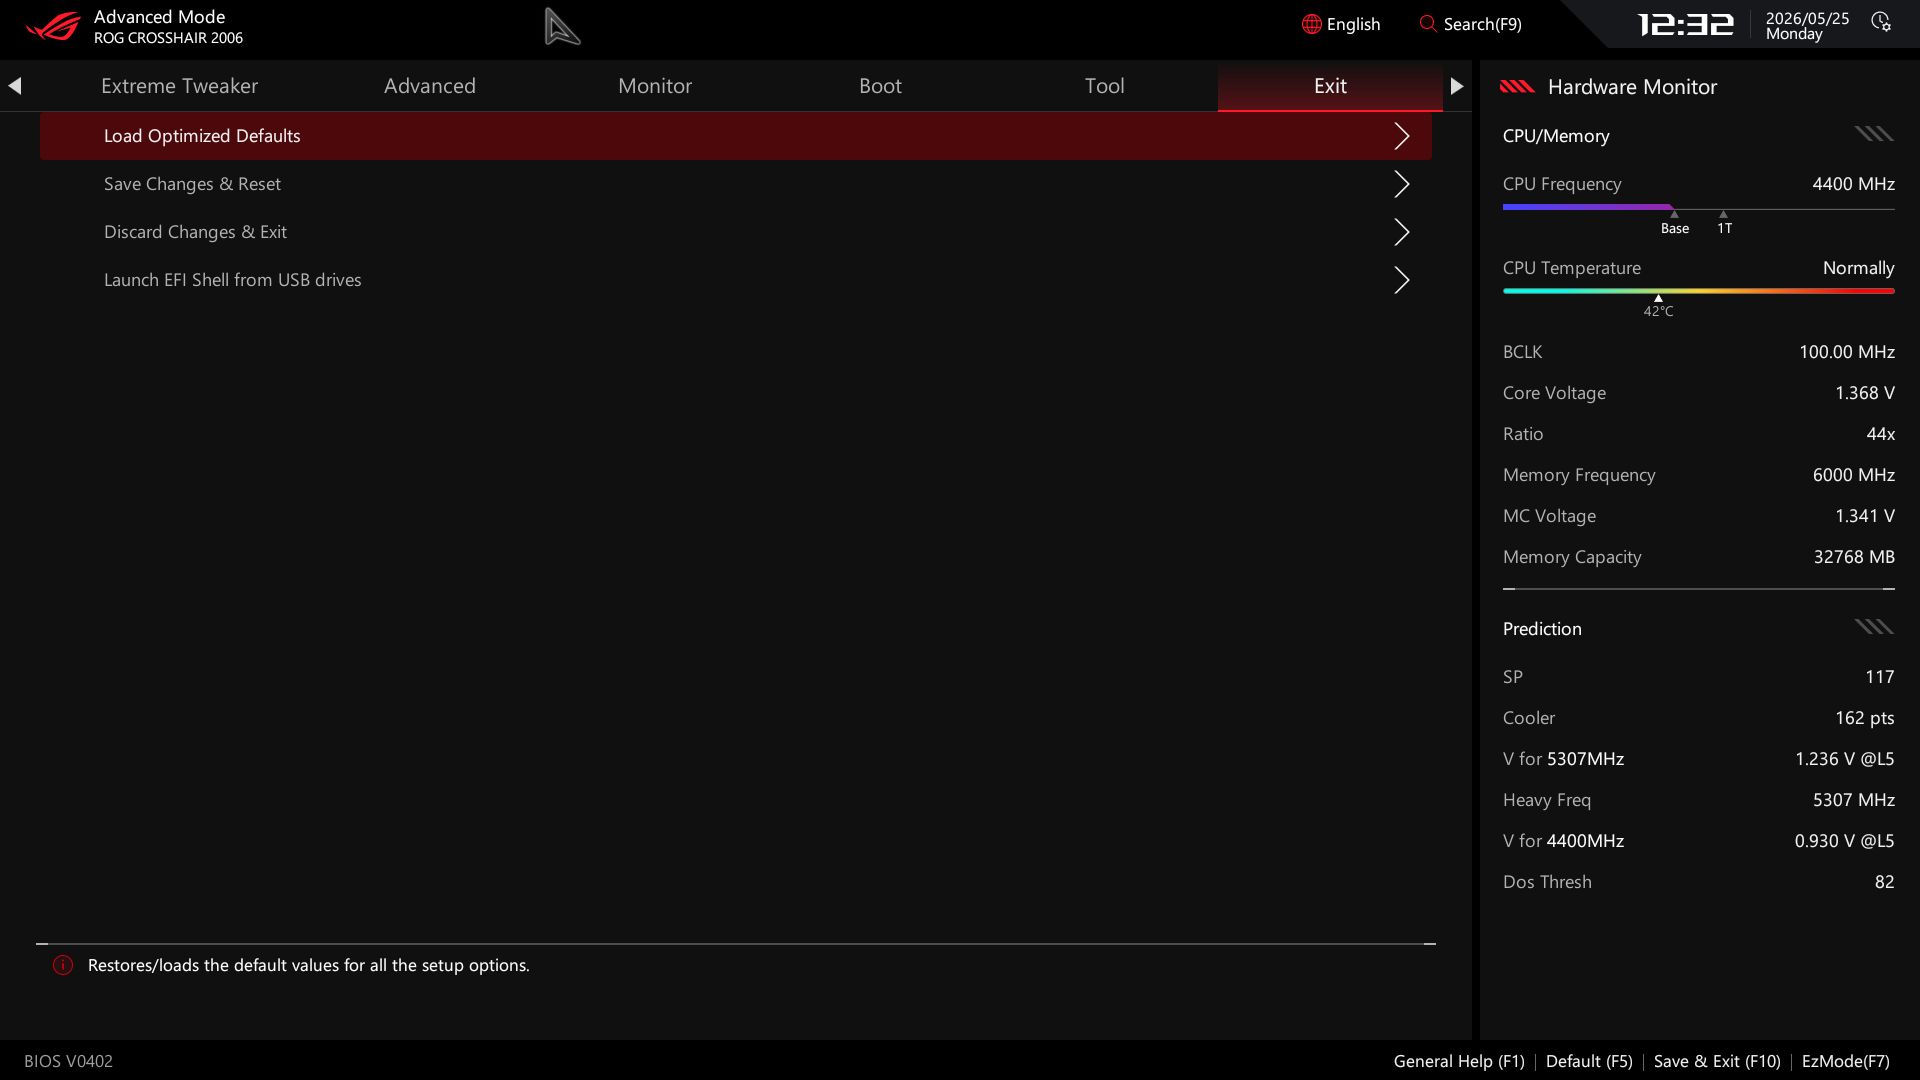The height and width of the screenshot is (1080, 1920).
Task: Click the Ratio 44x value
Action: (x=1880, y=434)
